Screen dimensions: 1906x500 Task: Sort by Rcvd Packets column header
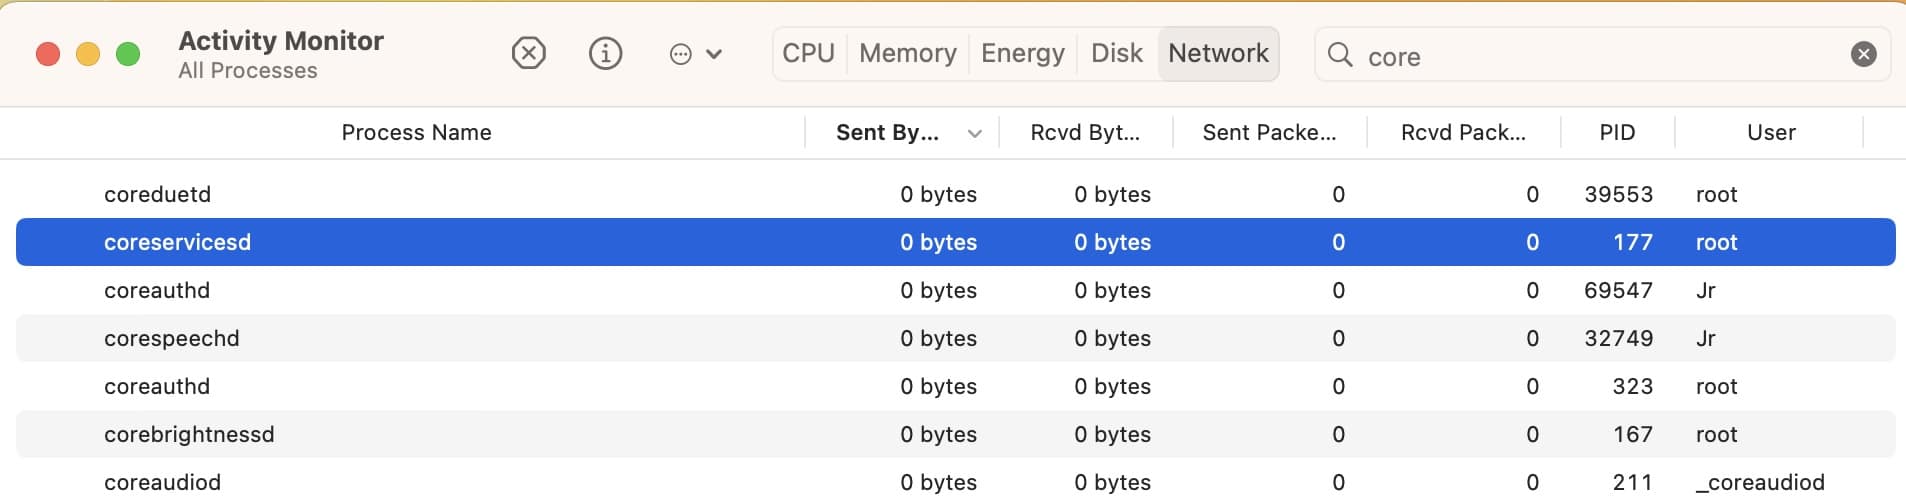click(1463, 132)
